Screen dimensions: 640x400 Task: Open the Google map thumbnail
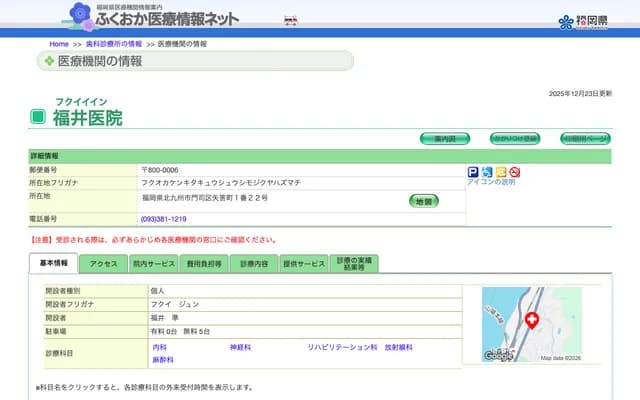click(x=531, y=325)
